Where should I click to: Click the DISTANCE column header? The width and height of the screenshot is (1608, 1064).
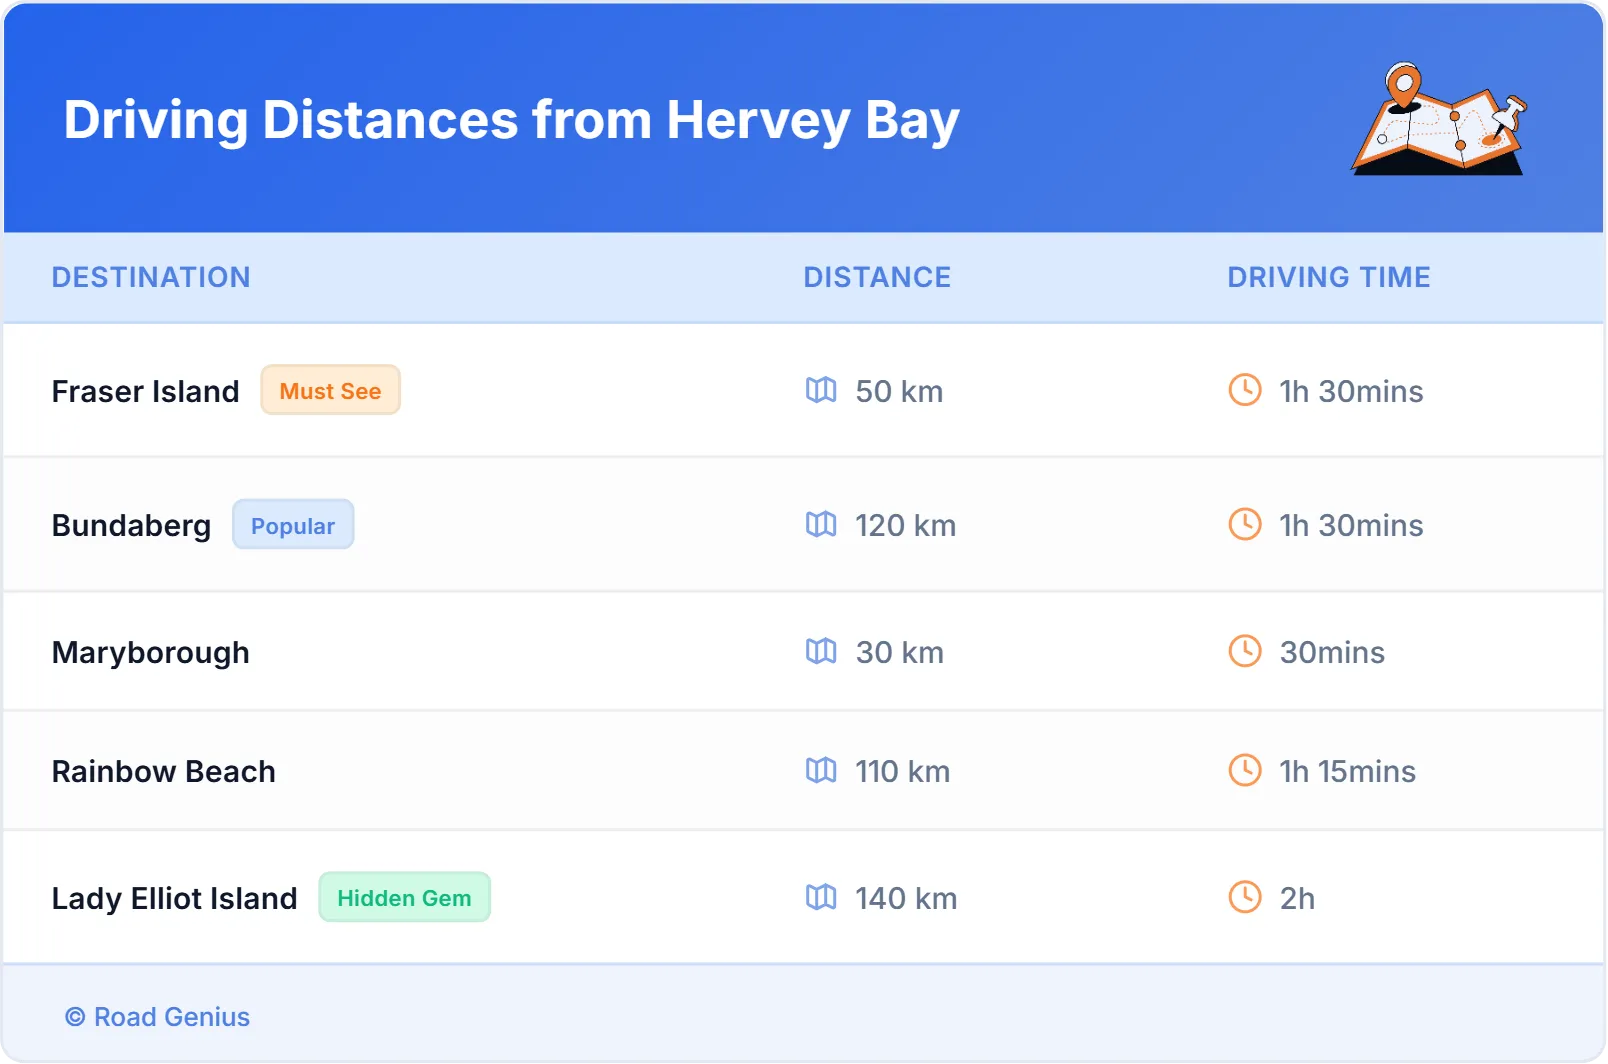point(878,277)
